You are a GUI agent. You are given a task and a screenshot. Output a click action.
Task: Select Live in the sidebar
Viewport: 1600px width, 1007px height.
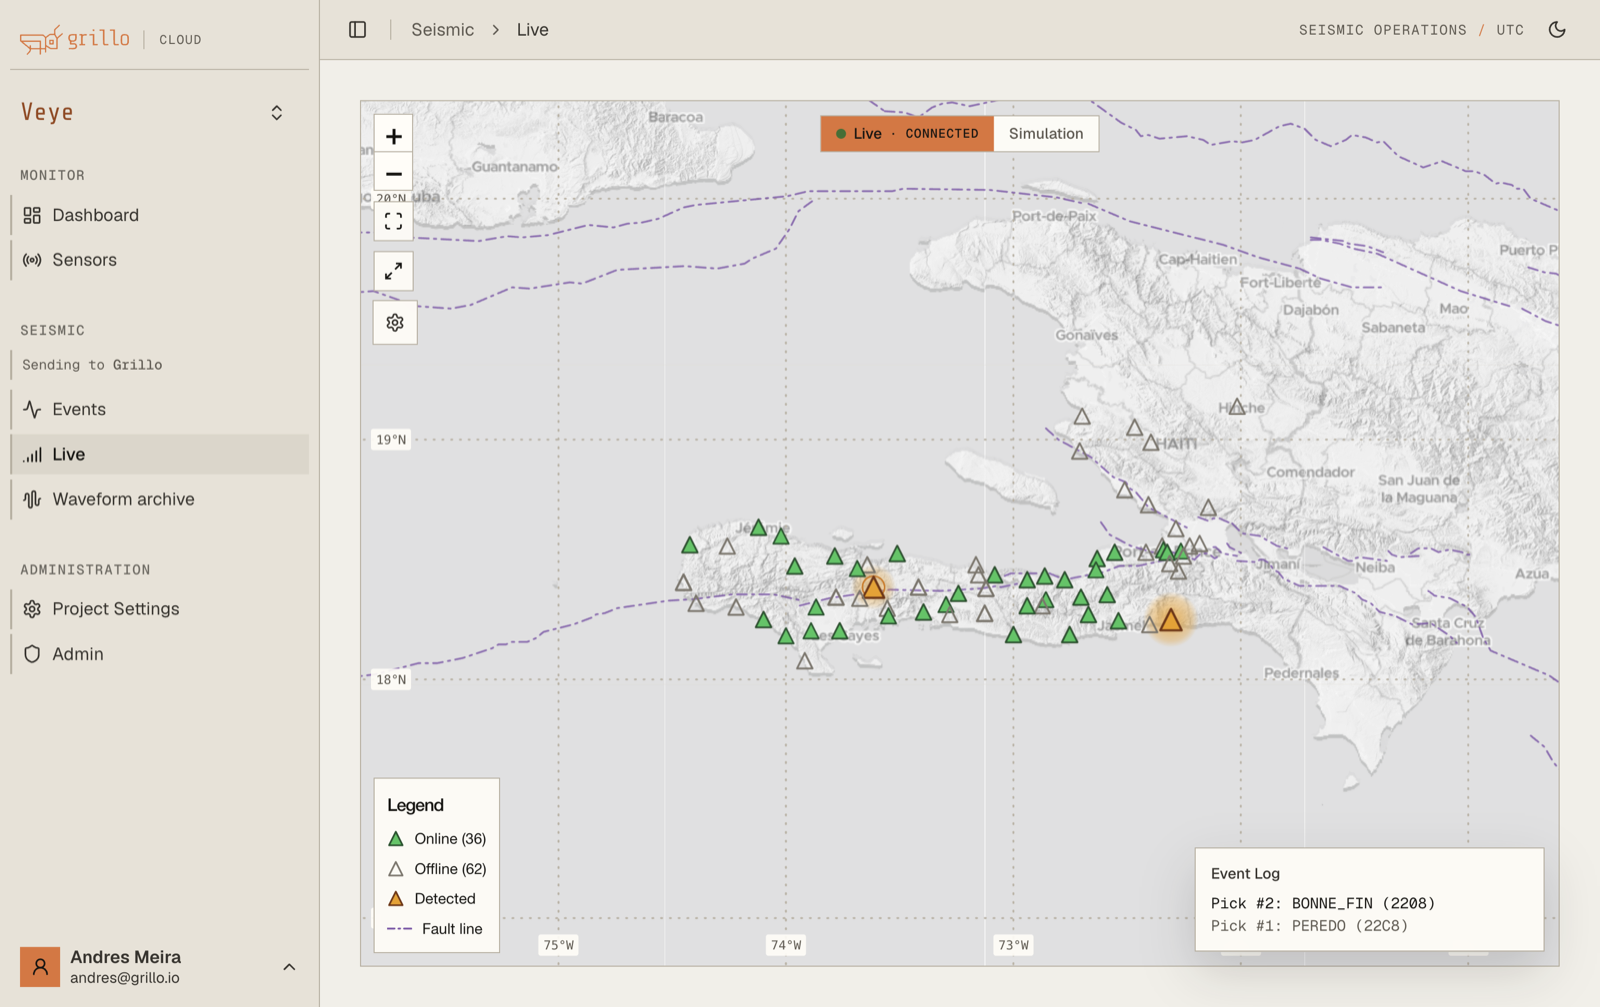tap(160, 454)
